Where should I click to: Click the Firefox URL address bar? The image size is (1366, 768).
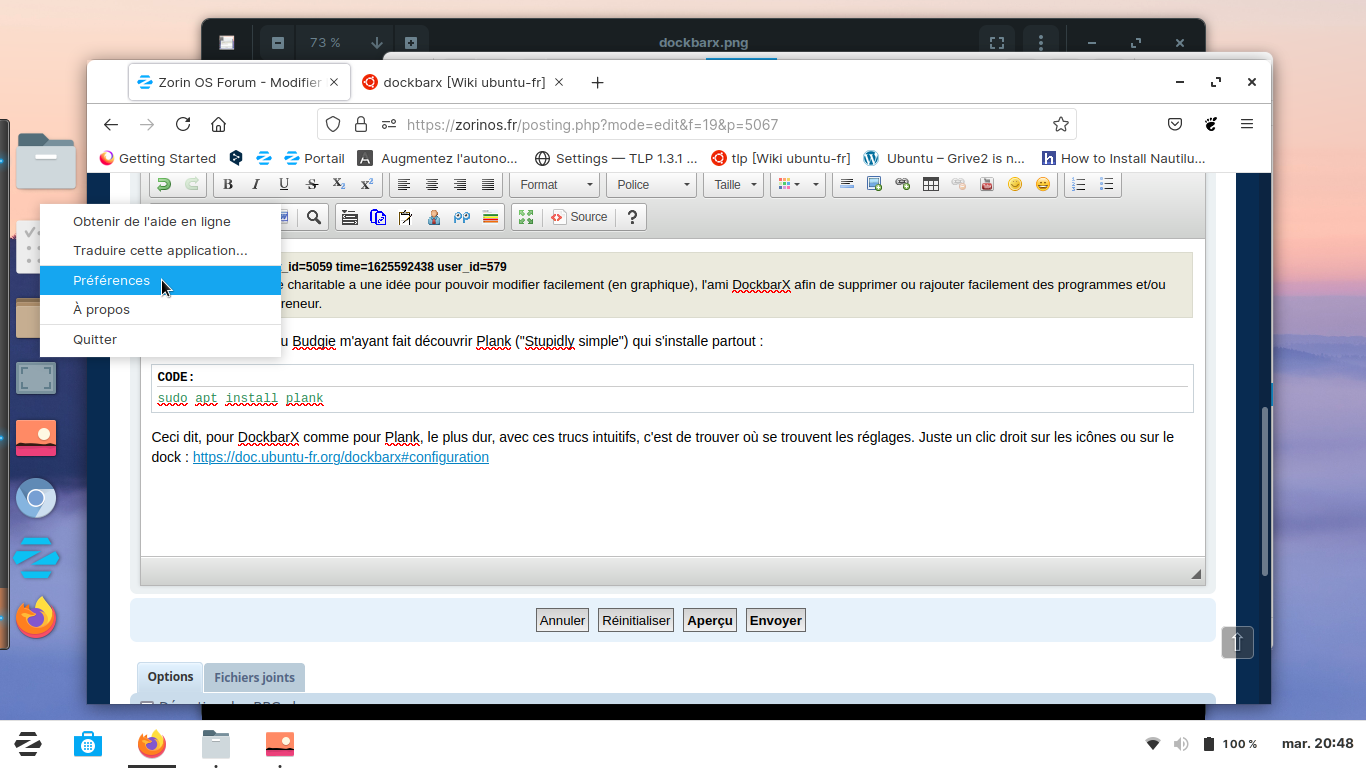pos(700,125)
